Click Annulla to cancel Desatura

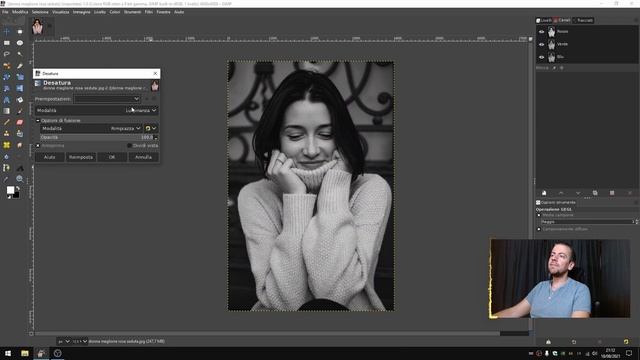pos(143,157)
